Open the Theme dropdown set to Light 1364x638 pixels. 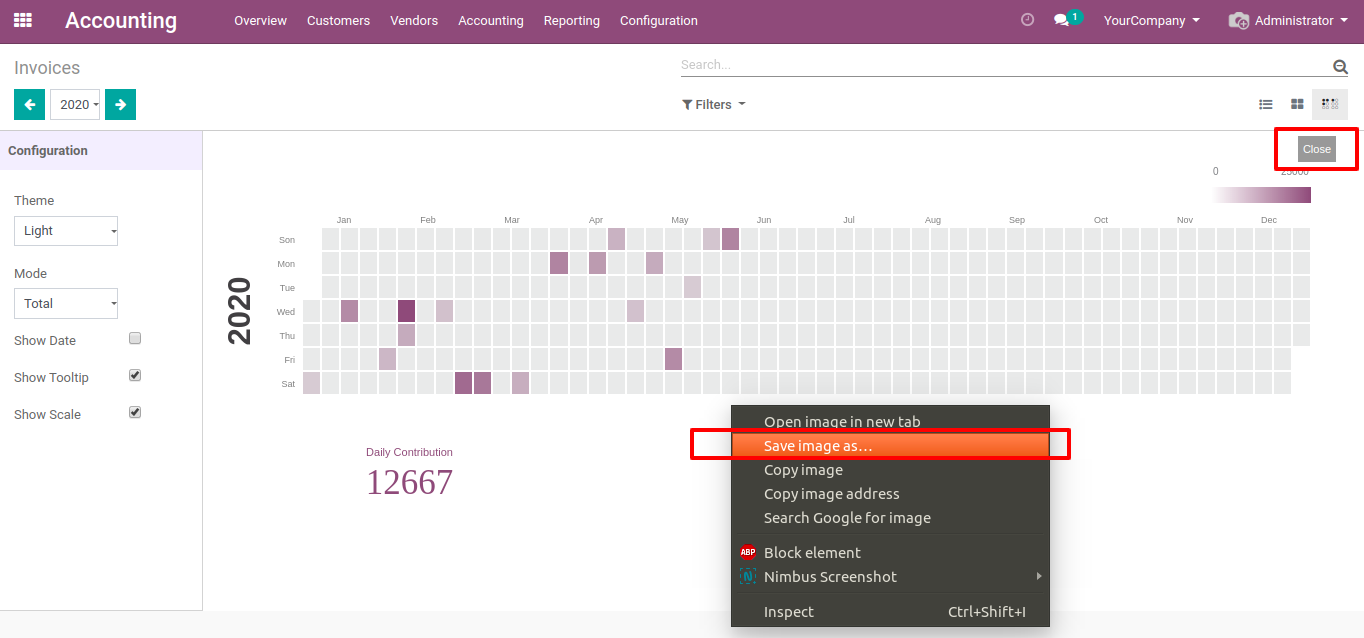(66, 231)
